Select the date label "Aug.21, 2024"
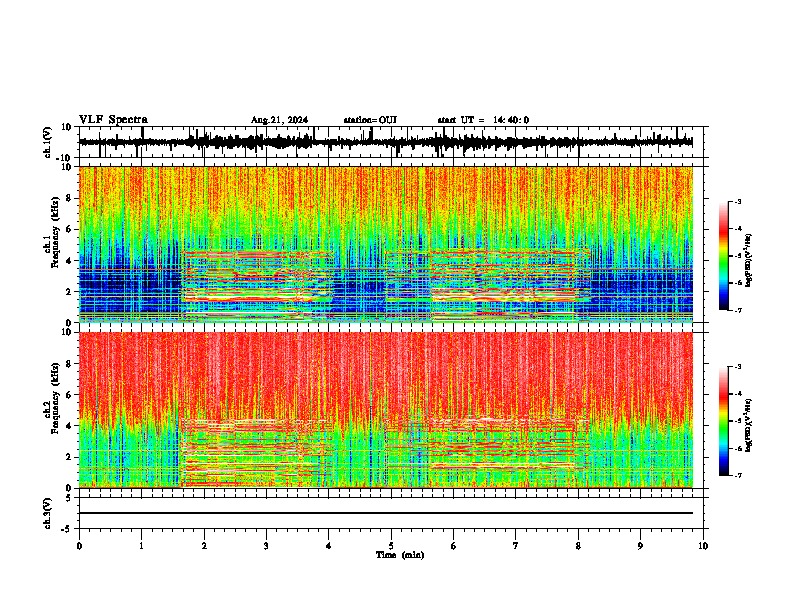Image resolution: width=792 pixels, height=612 pixels. click(279, 120)
